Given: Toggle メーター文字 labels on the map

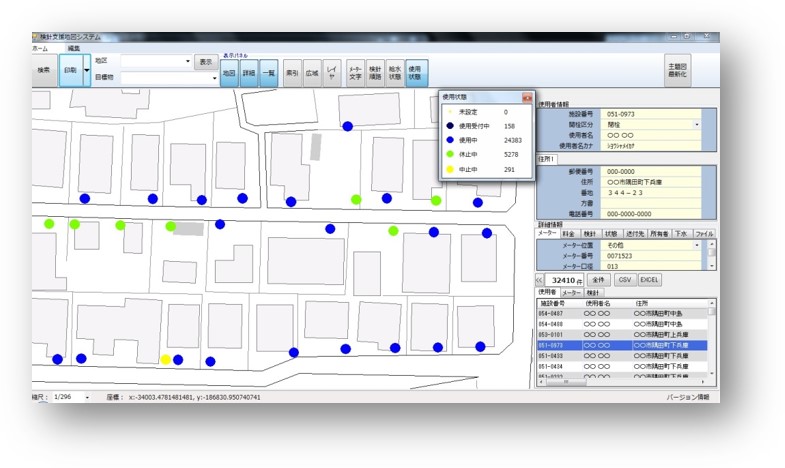Looking at the screenshot, I should (x=355, y=73).
